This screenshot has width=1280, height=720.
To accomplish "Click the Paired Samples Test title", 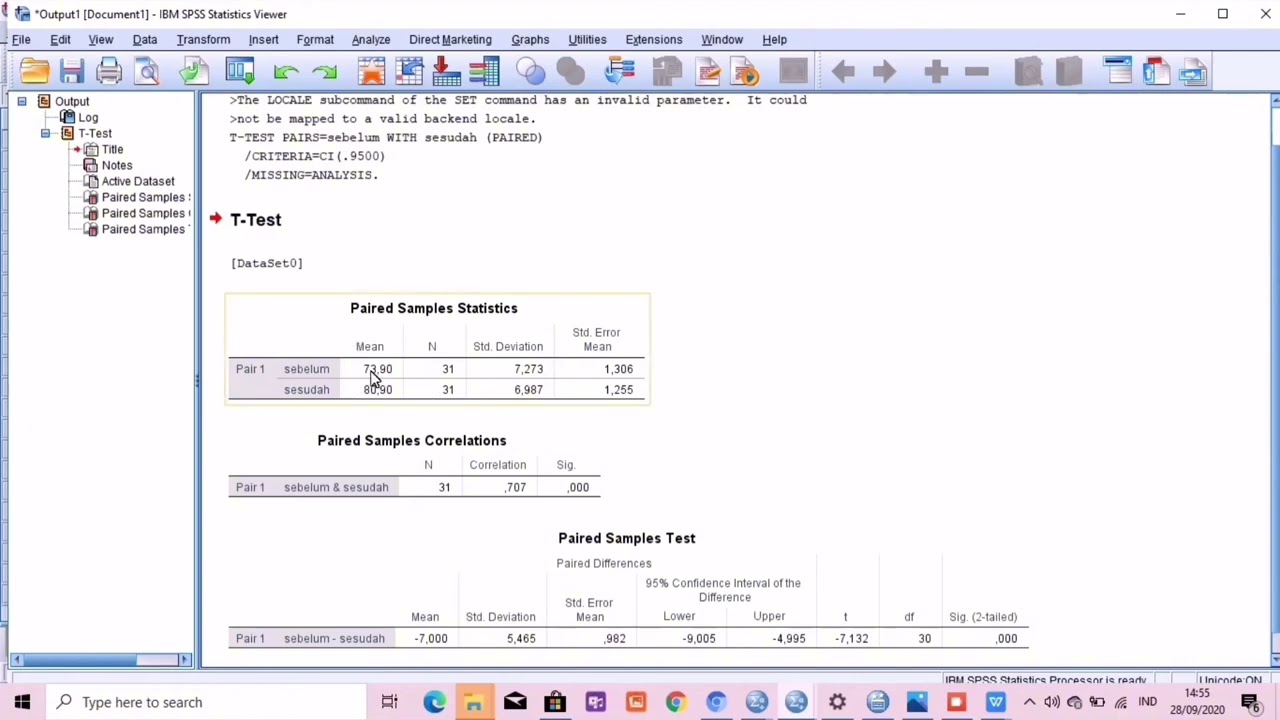I will pyautogui.click(x=627, y=538).
